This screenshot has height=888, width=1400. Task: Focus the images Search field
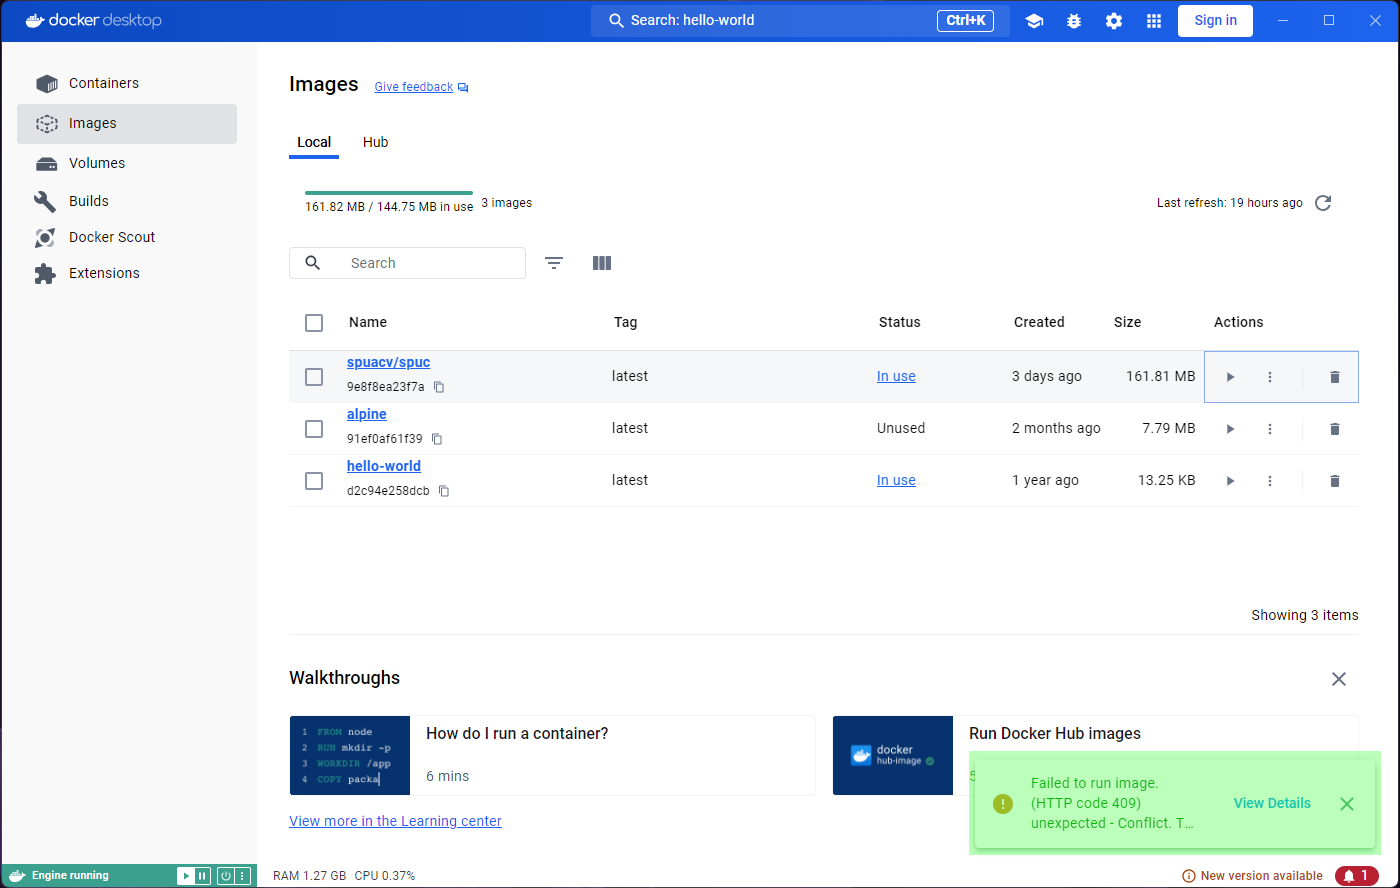(x=407, y=263)
